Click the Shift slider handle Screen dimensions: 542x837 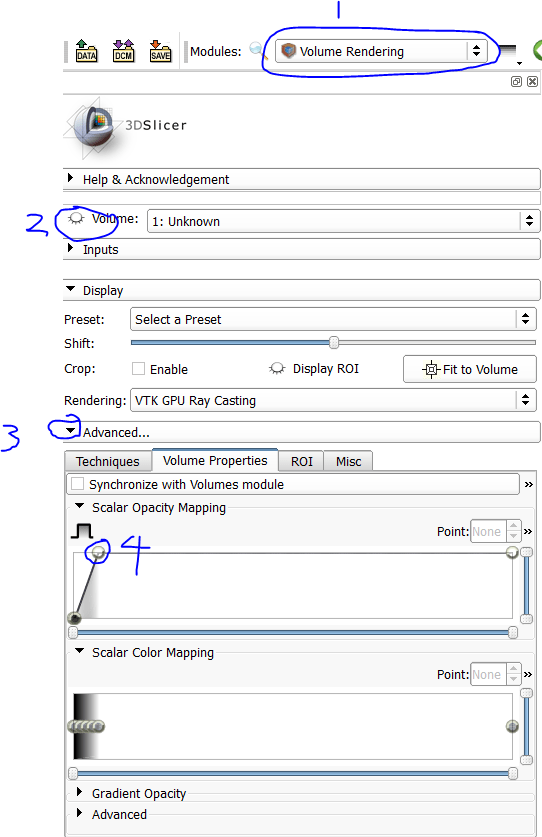[x=334, y=343]
